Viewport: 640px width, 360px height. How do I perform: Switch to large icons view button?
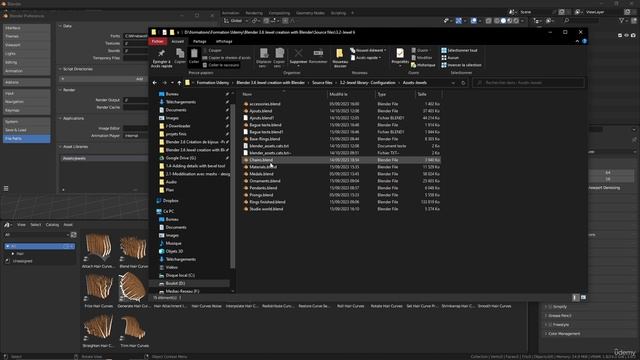coord(583,298)
